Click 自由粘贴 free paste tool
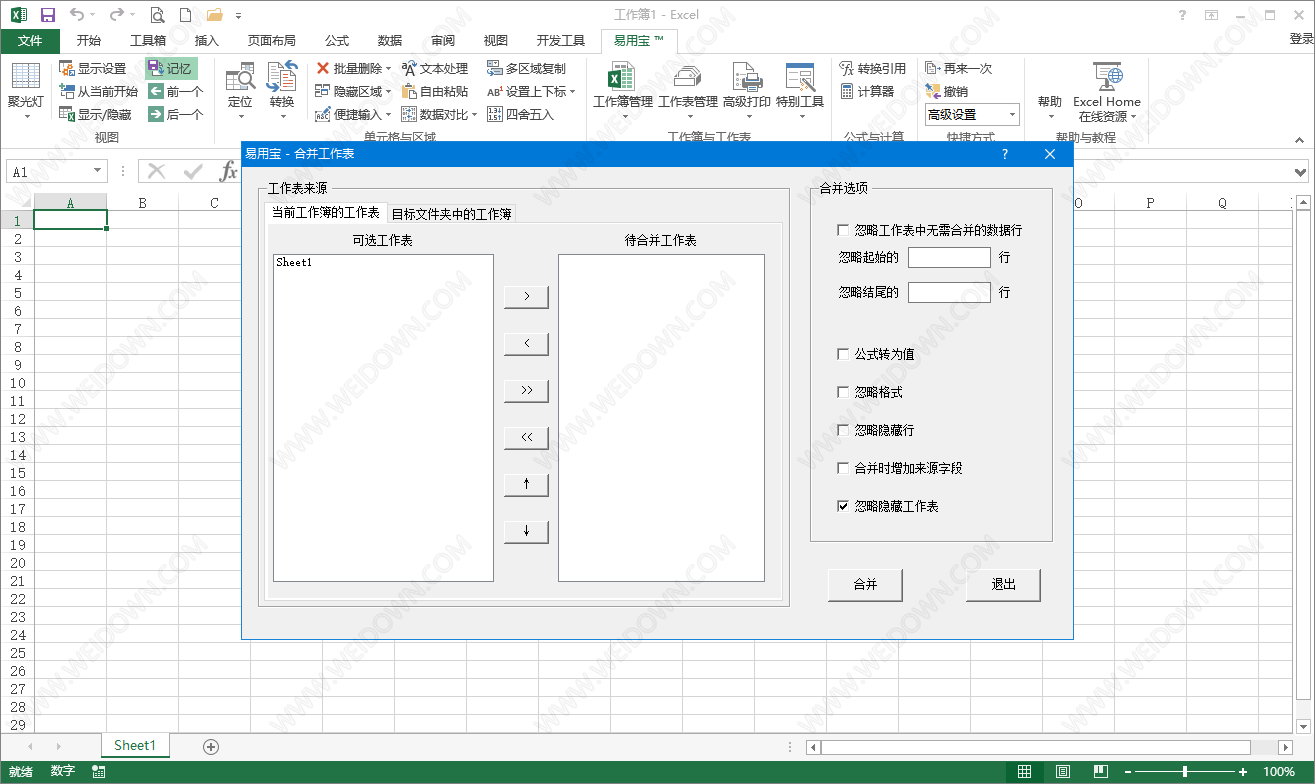Viewport: 1315px width, 784px height. [x=435, y=91]
